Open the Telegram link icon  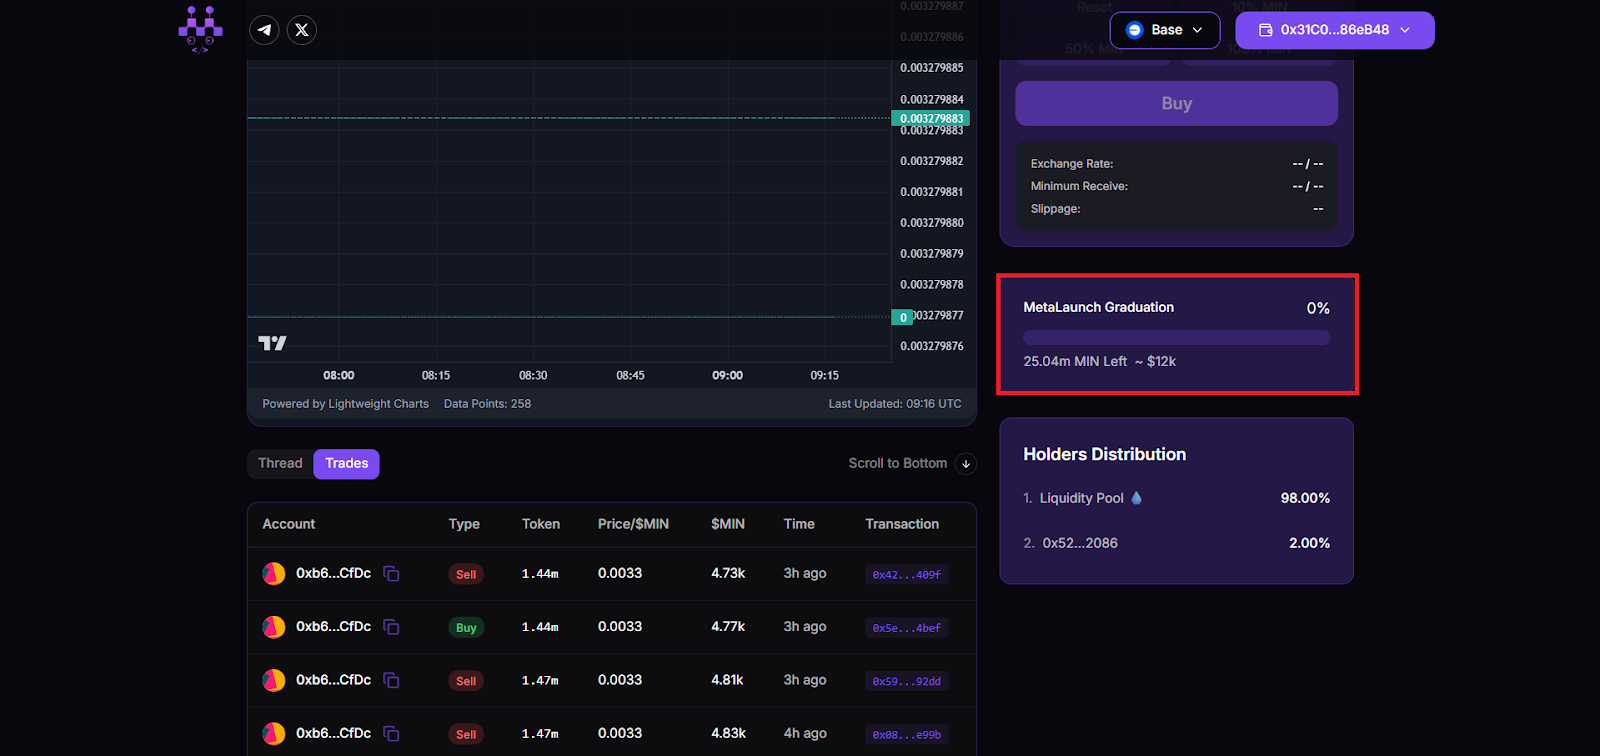(x=264, y=30)
